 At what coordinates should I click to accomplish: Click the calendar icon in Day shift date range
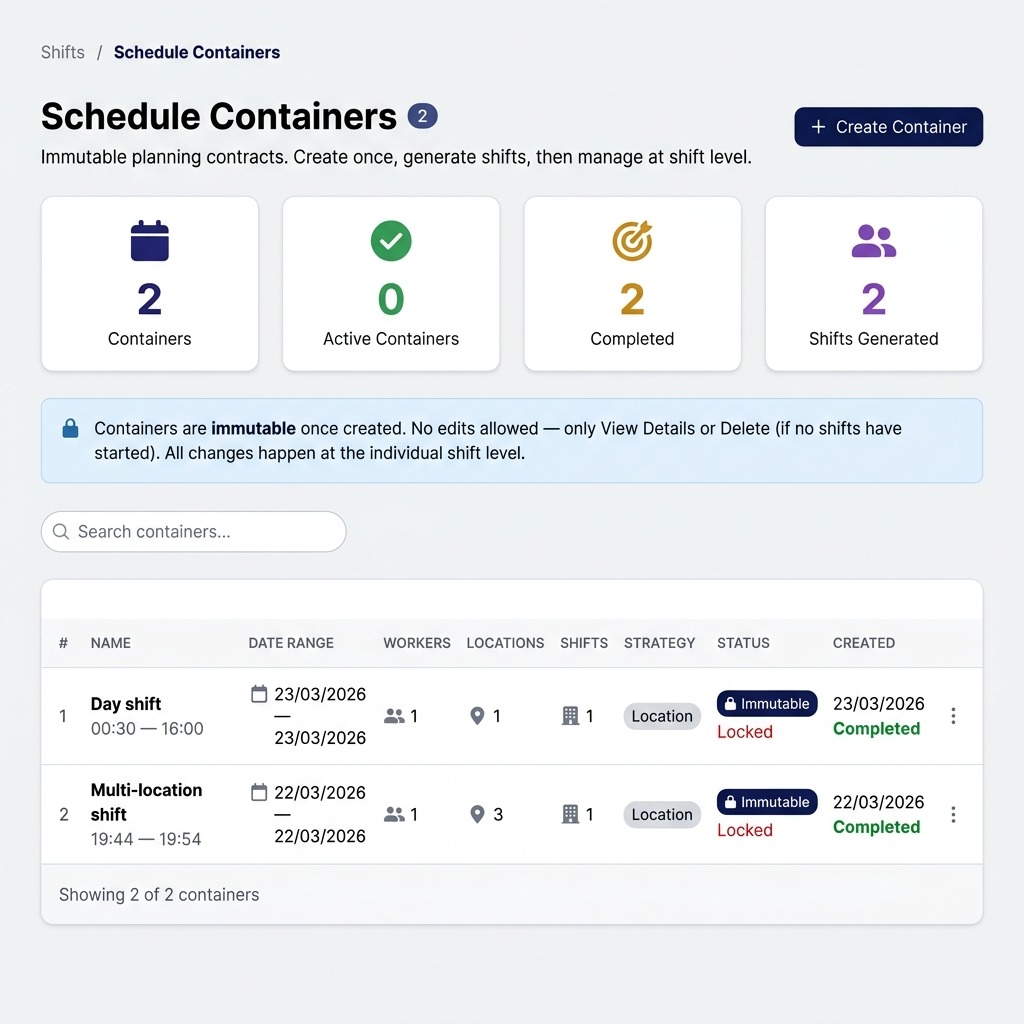point(257,693)
